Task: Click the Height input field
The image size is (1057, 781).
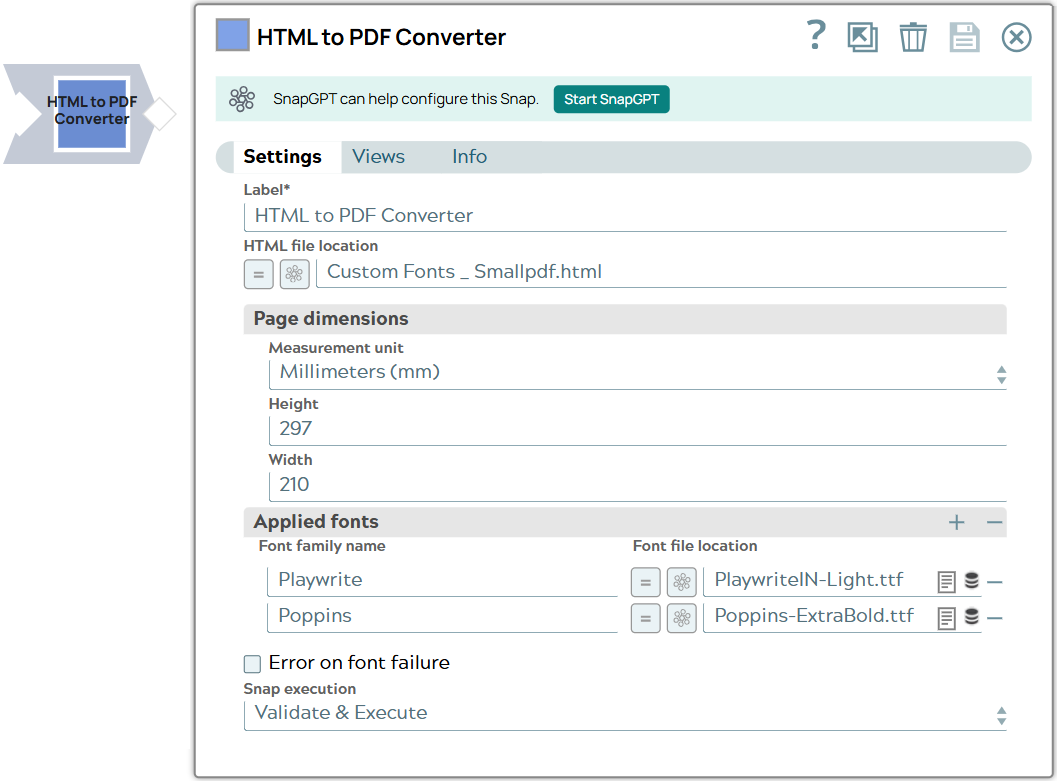Action: tap(636, 429)
